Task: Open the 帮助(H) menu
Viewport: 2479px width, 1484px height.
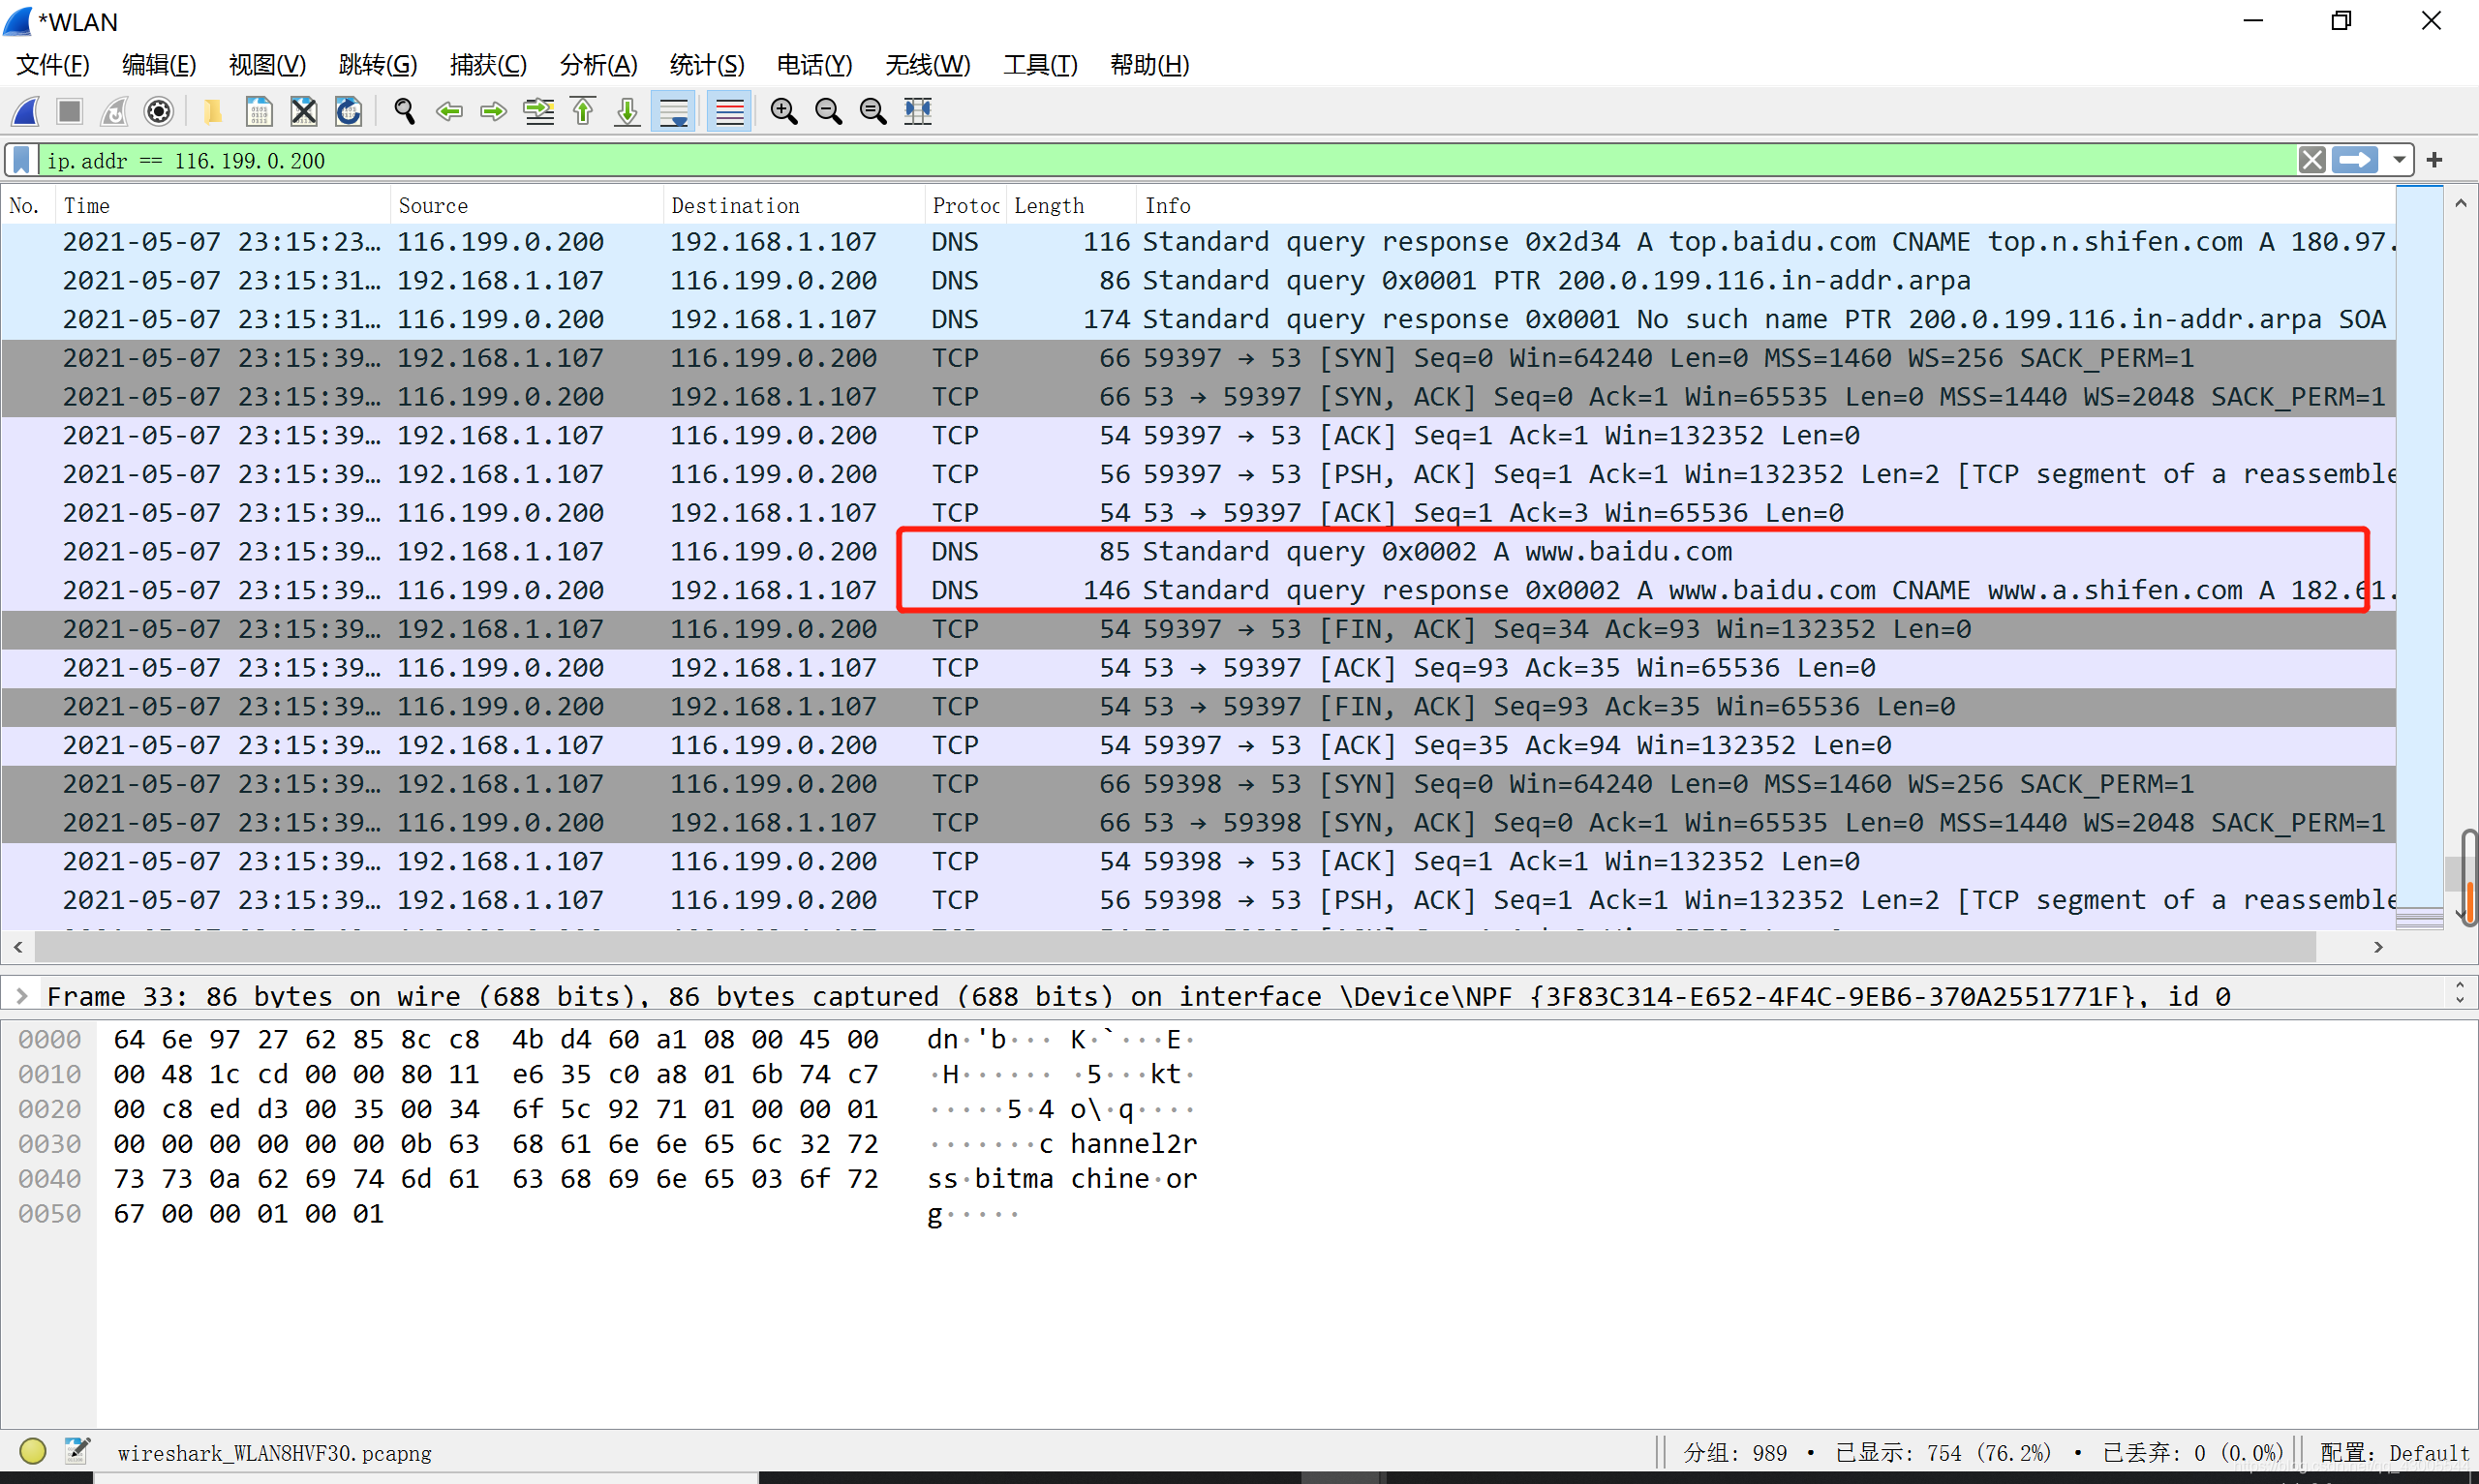Action: pos(1149,65)
